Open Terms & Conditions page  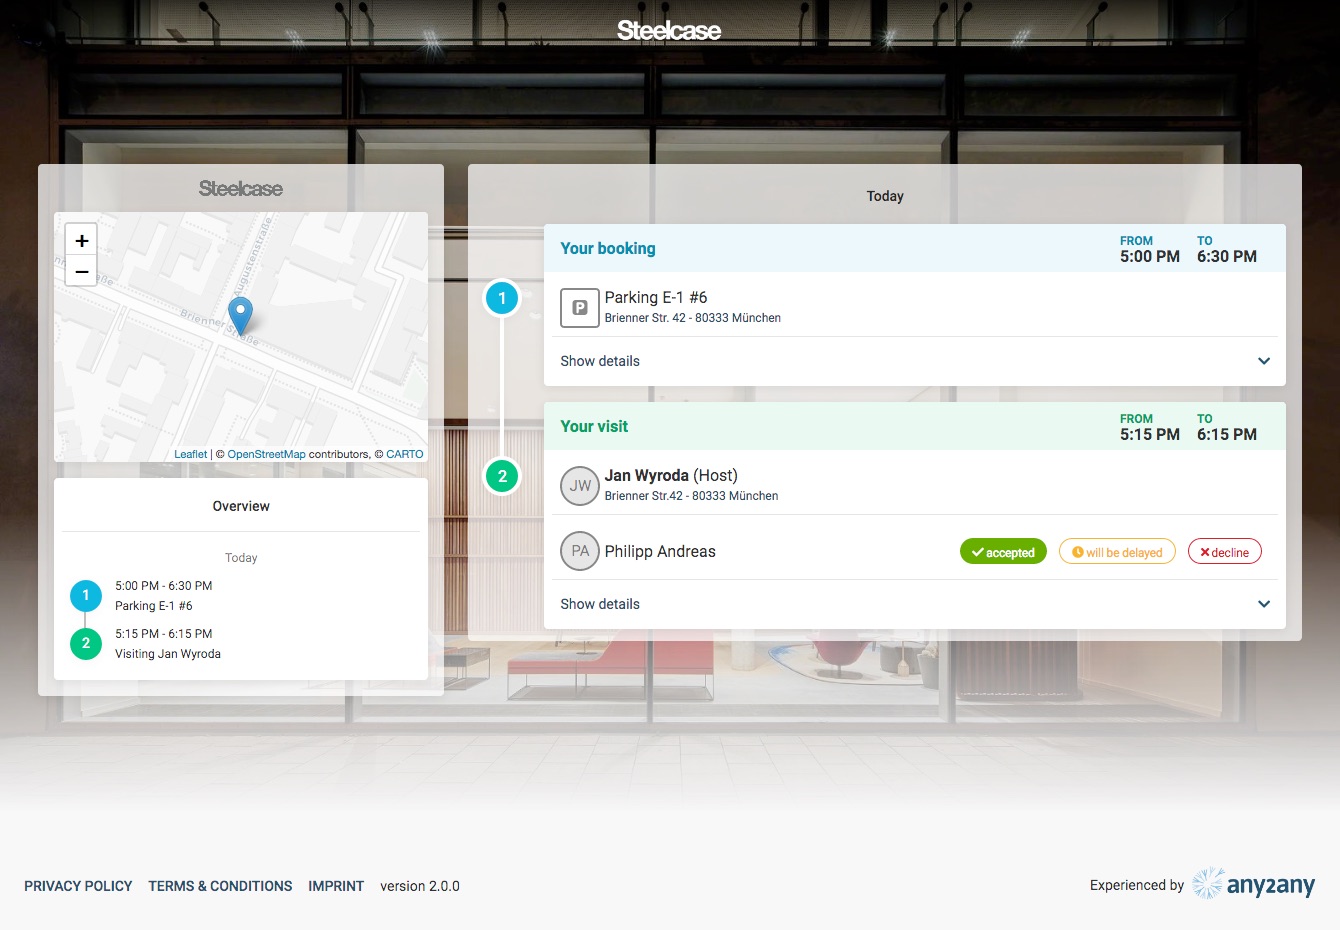tap(220, 886)
